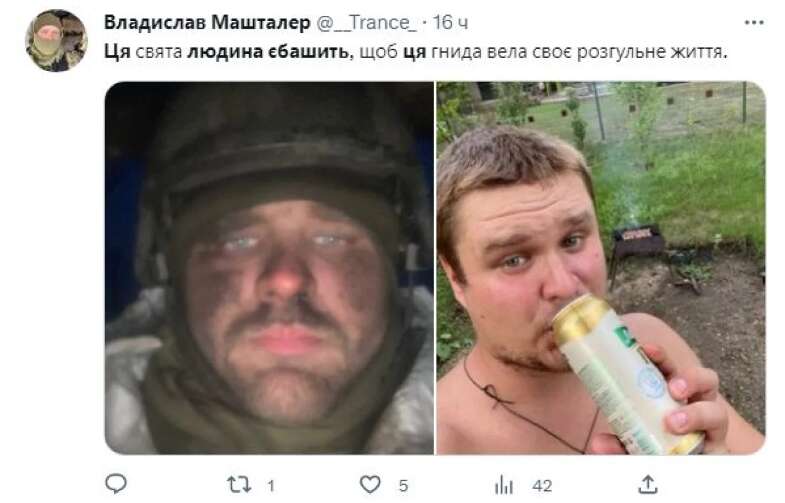
Task: Open view analytics via the bar chart icon
Action: pyautogui.click(x=504, y=484)
